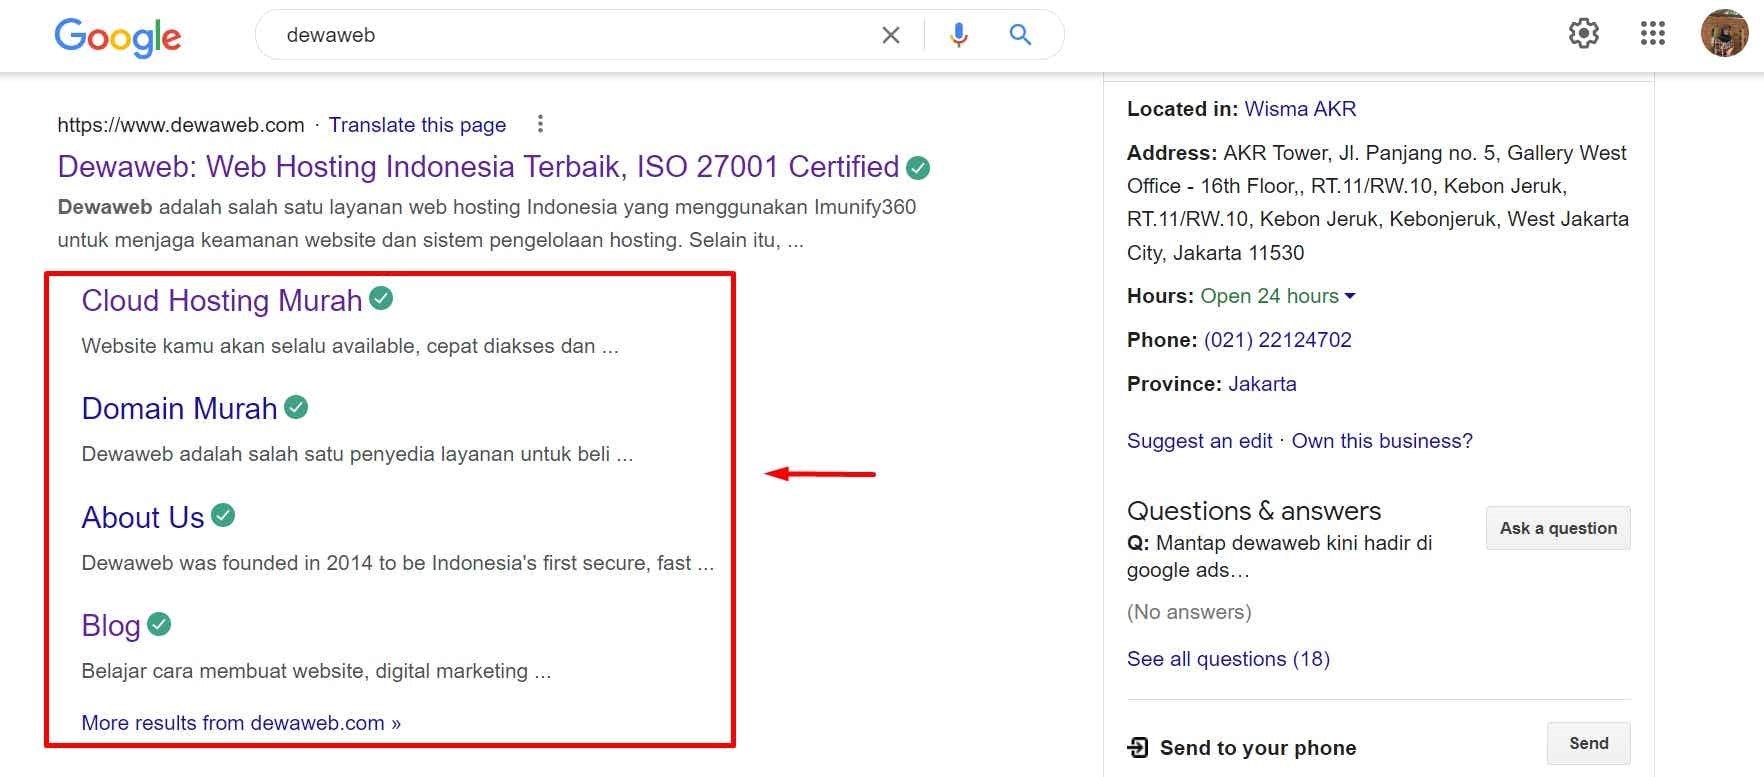Viewport: 1764px width, 777px height.
Task: Open three-dot menu beside Translate this page
Action: [x=540, y=124]
